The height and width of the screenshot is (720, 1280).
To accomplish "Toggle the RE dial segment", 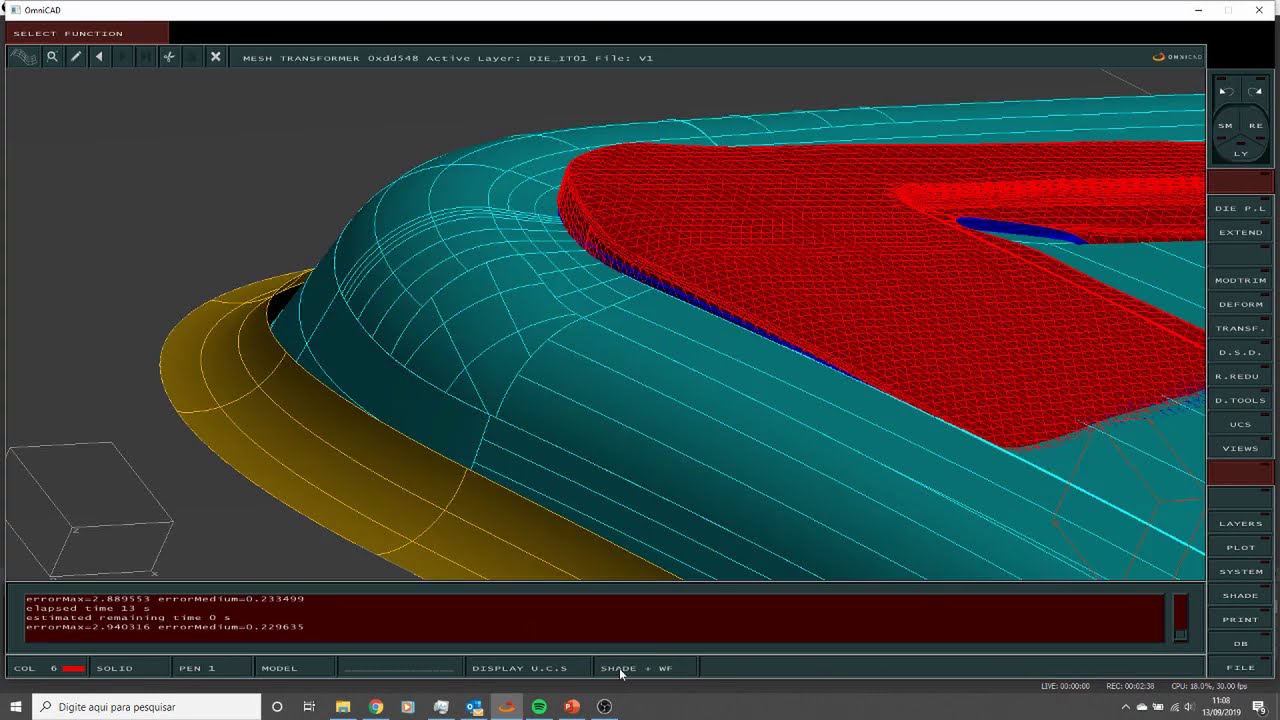I will point(1256,126).
